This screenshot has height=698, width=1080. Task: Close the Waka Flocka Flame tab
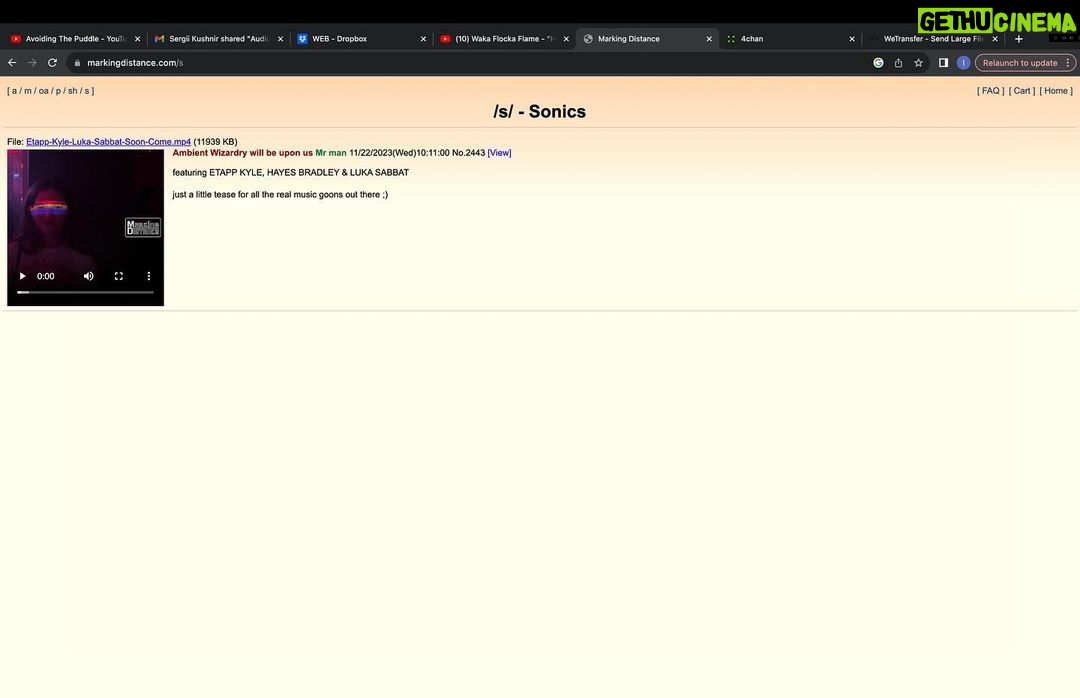pyautogui.click(x=566, y=39)
